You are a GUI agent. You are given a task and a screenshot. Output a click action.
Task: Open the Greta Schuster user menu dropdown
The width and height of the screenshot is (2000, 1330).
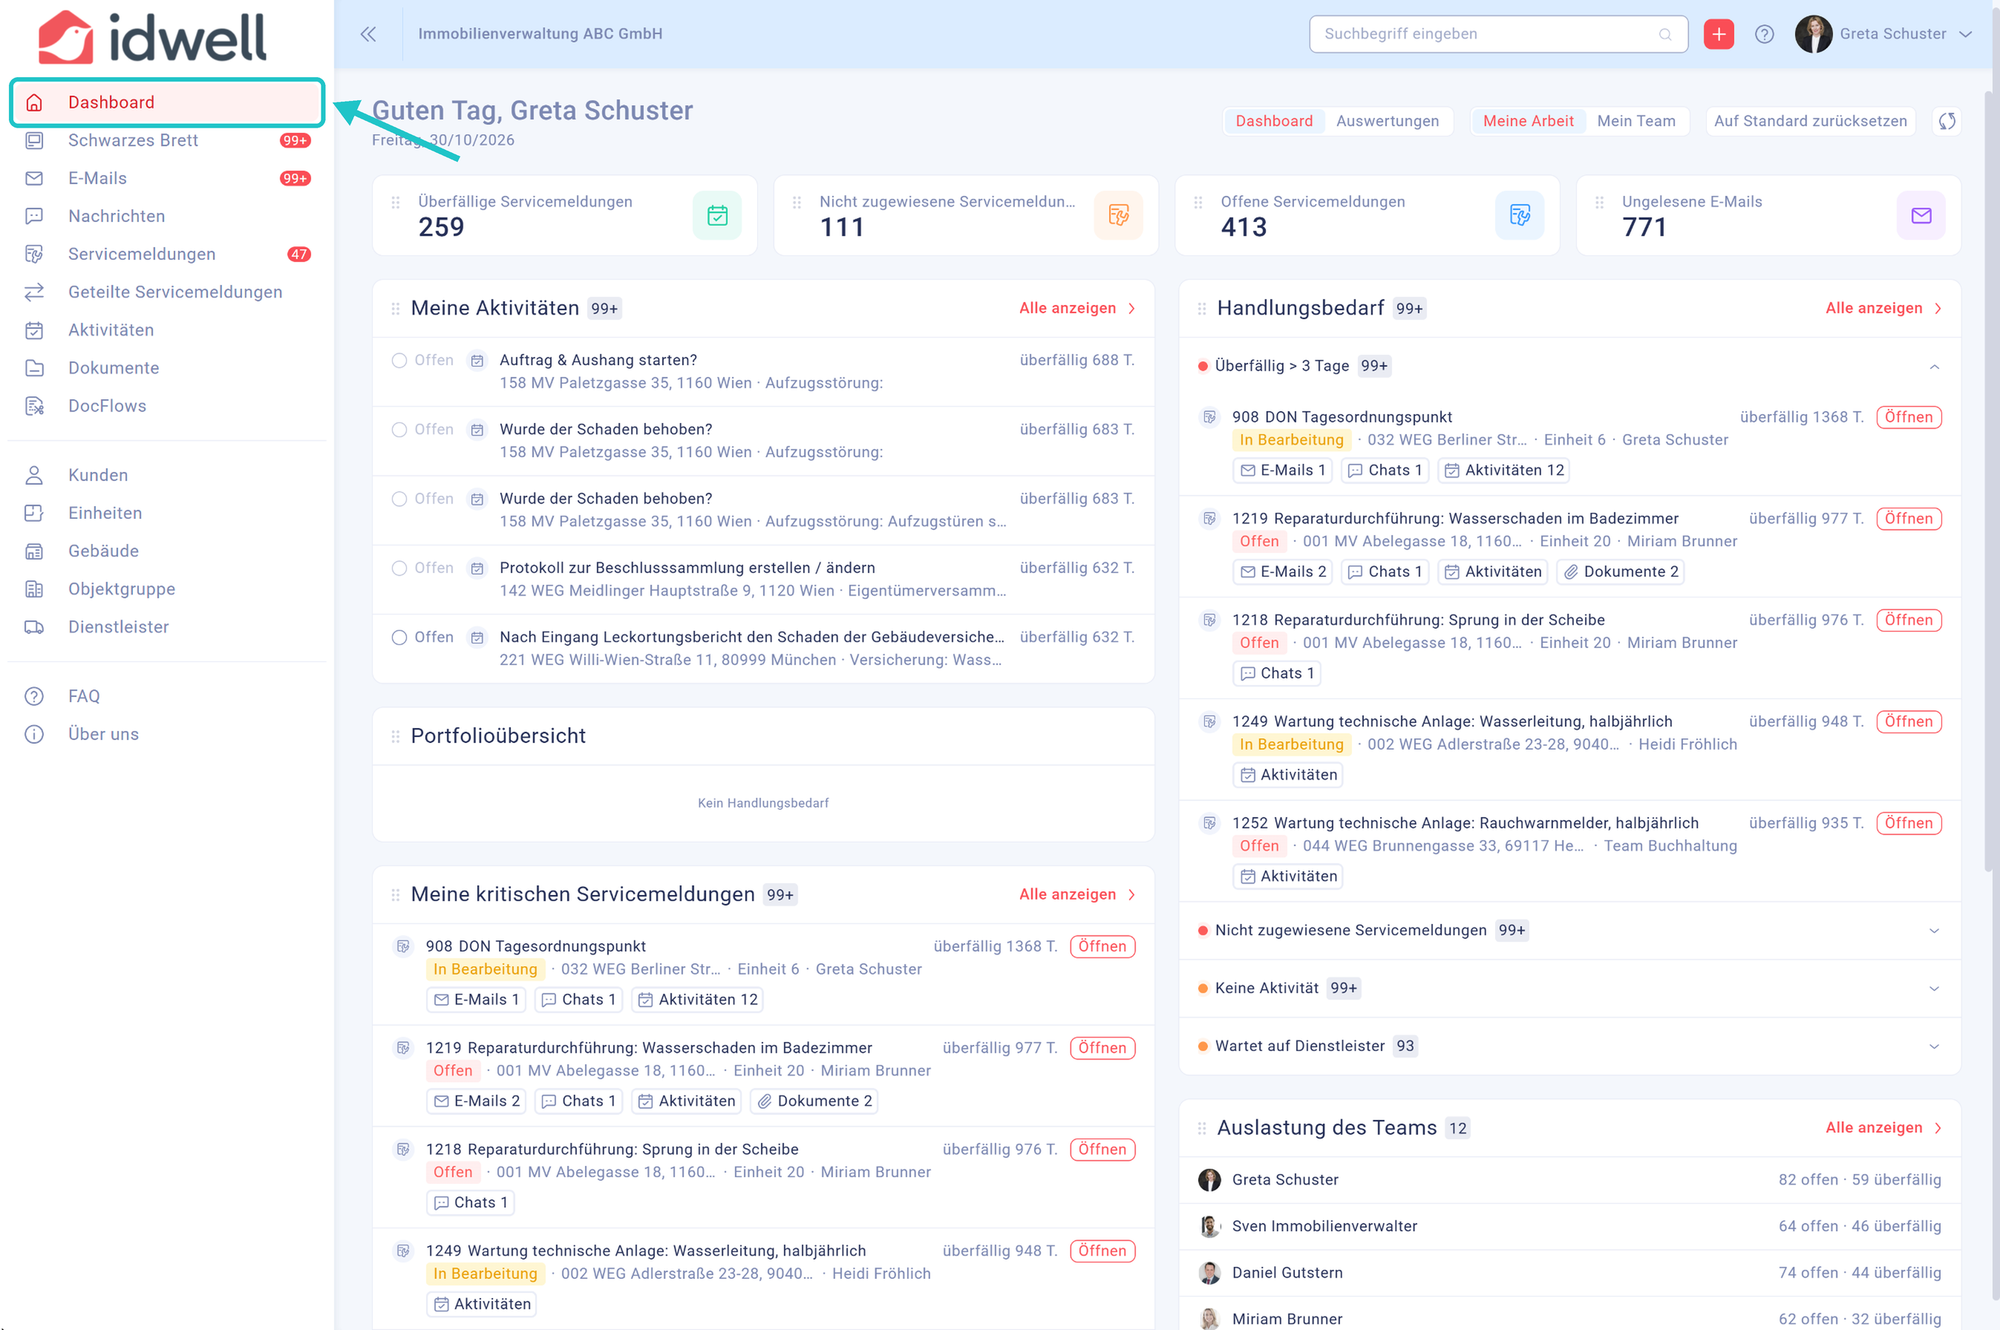(x=1884, y=34)
